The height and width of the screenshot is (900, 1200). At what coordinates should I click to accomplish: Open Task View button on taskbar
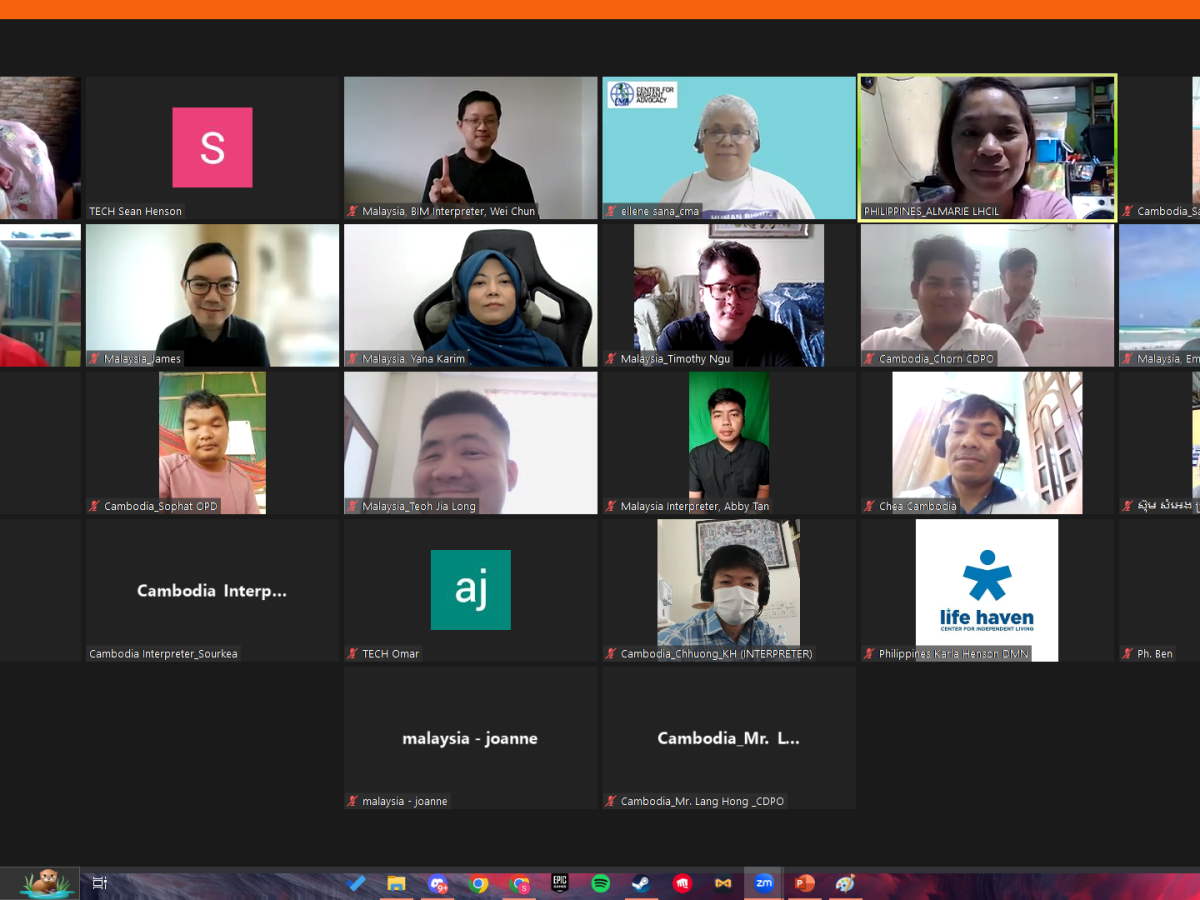coord(99,884)
